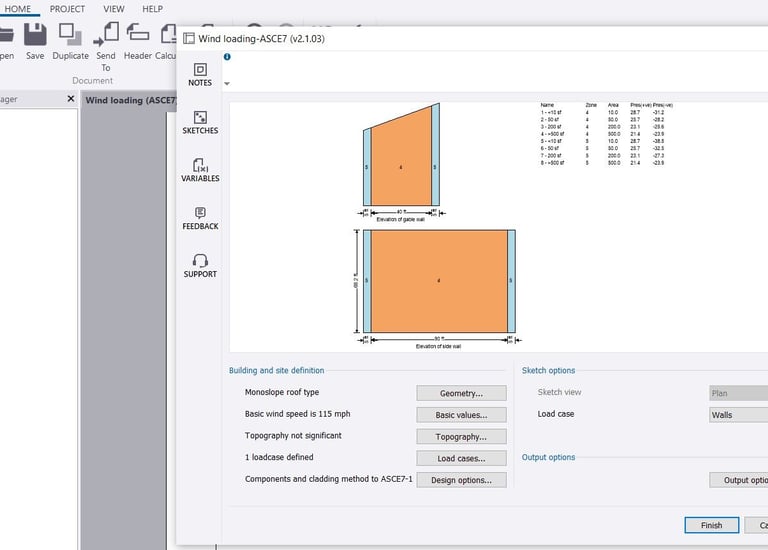This screenshot has width=768, height=550.
Task: Expand the notes dropdown arrow
Action: (227, 84)
